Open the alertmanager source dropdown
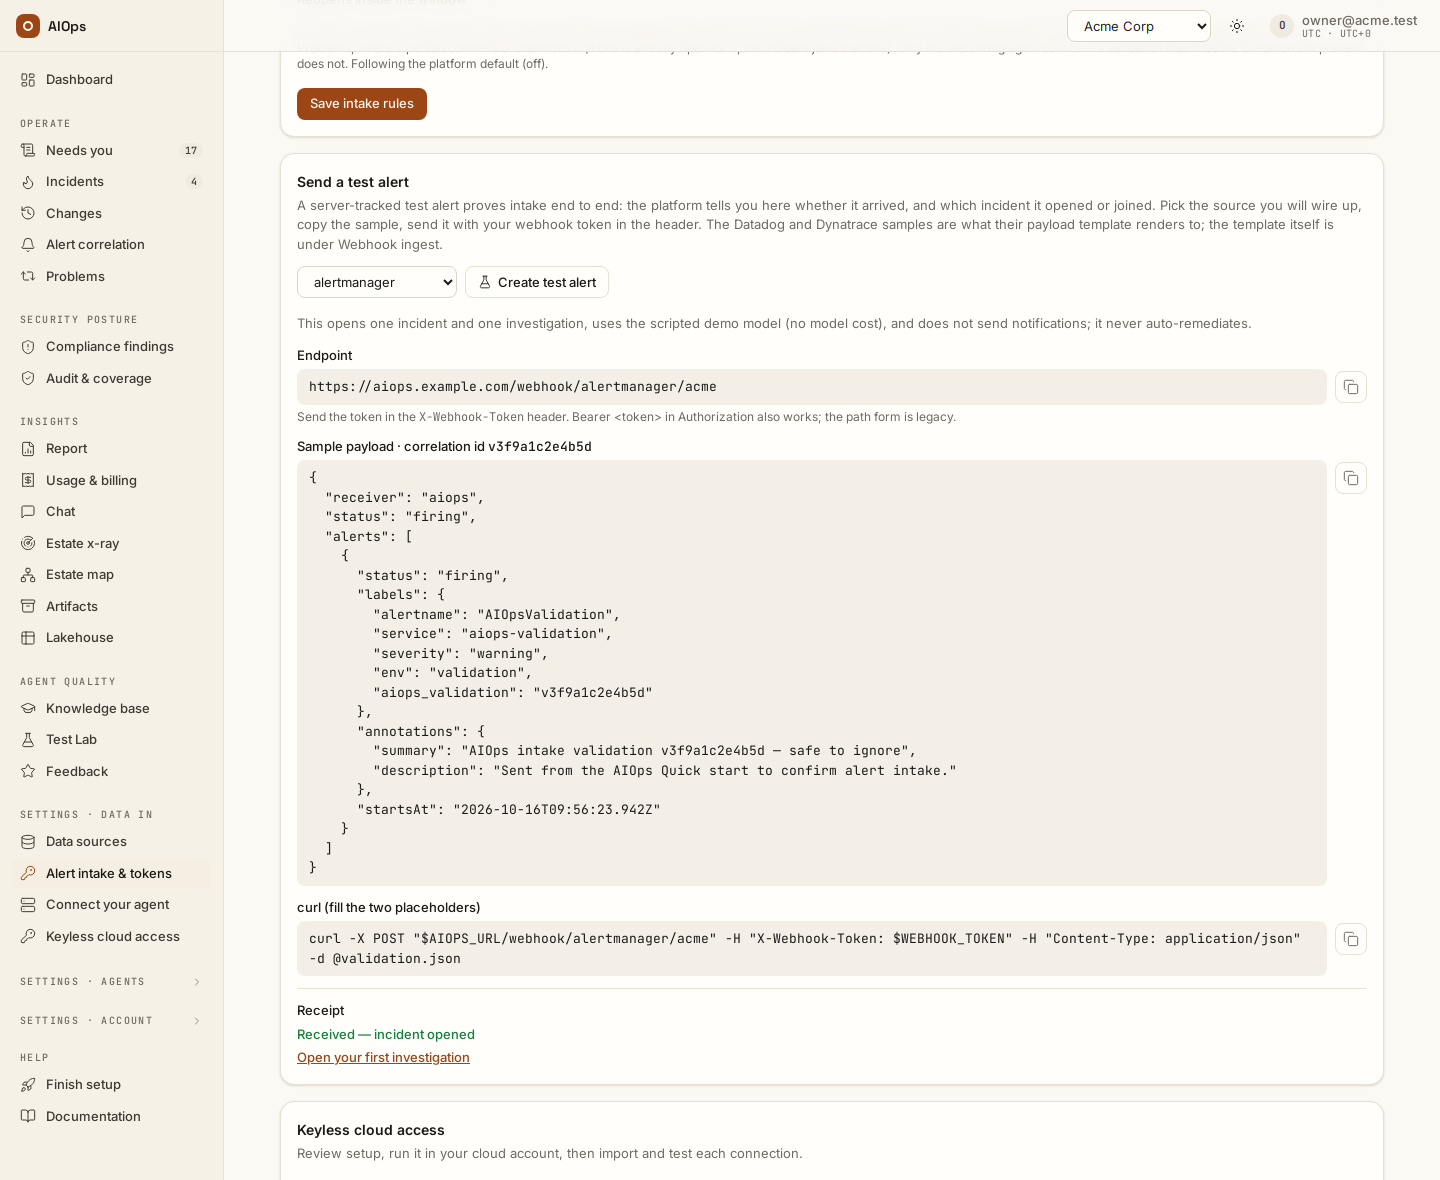Viewport: 1440px width, 1180px height. tap(377, 282)
